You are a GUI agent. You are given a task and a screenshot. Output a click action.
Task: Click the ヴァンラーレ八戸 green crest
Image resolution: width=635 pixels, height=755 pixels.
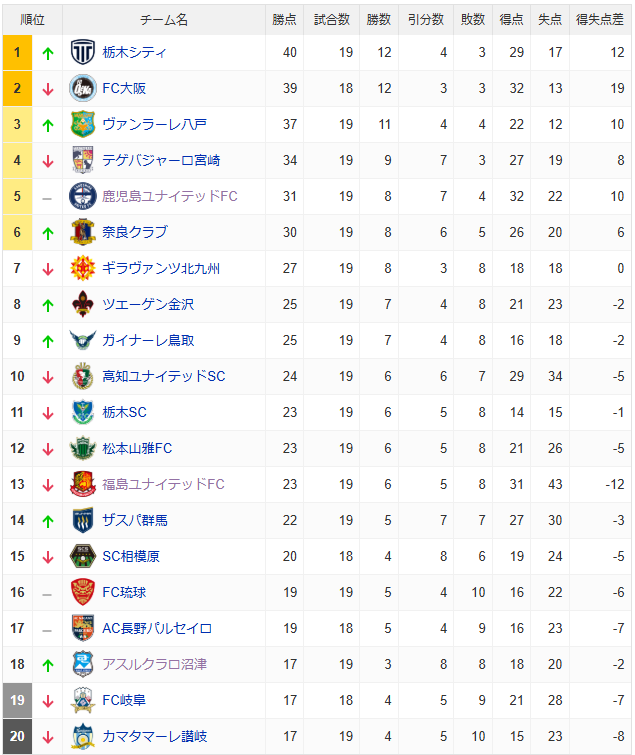(x=83, y=124)
